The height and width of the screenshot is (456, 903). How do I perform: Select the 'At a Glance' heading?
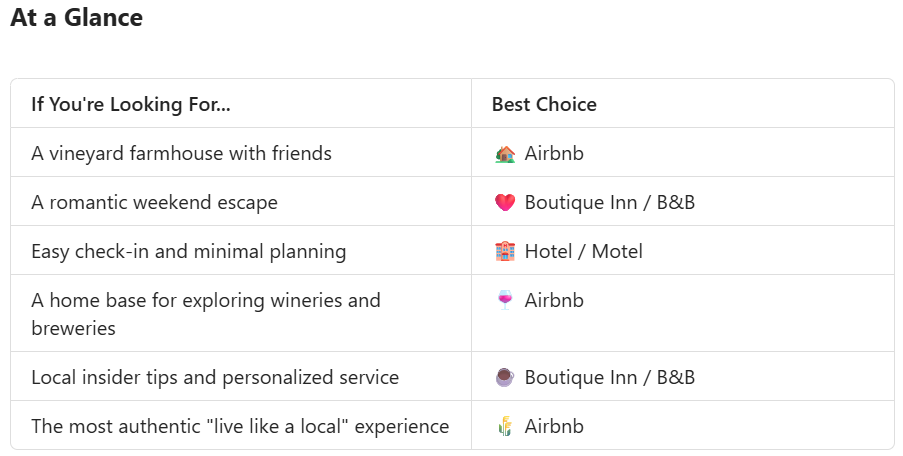pos(77,17)
